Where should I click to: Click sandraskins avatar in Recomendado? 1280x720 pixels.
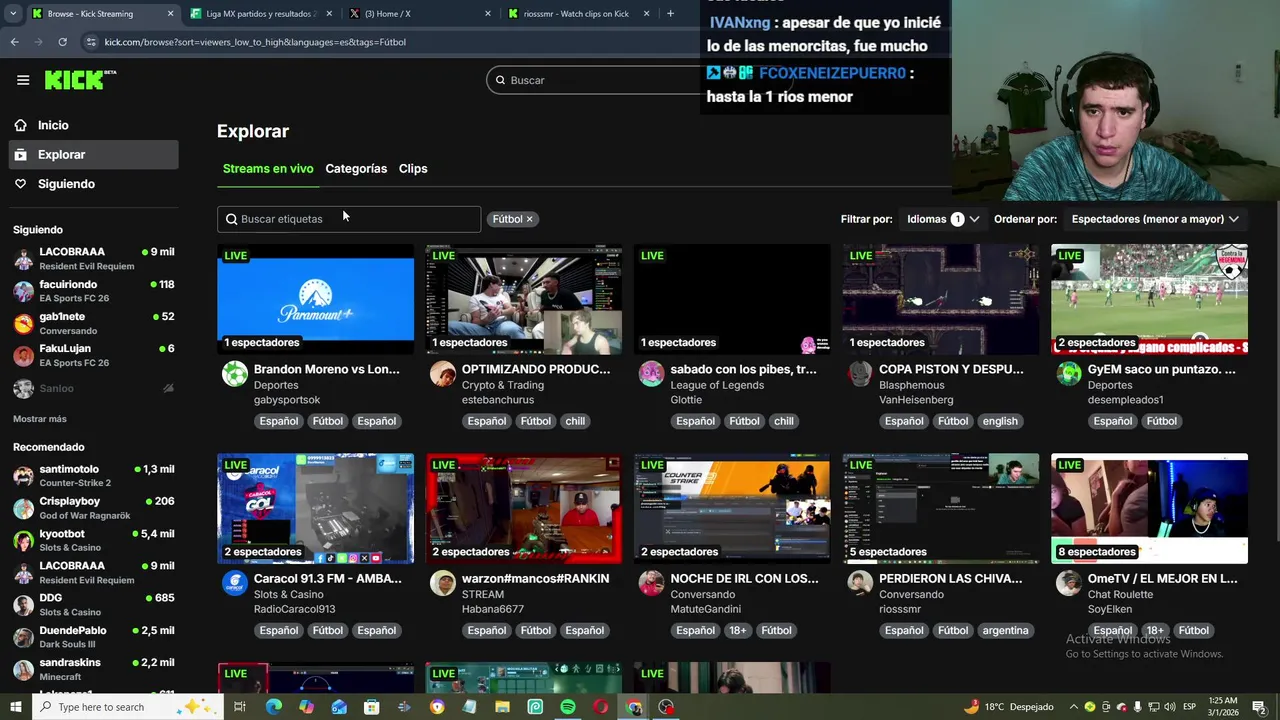coord(23,669)
